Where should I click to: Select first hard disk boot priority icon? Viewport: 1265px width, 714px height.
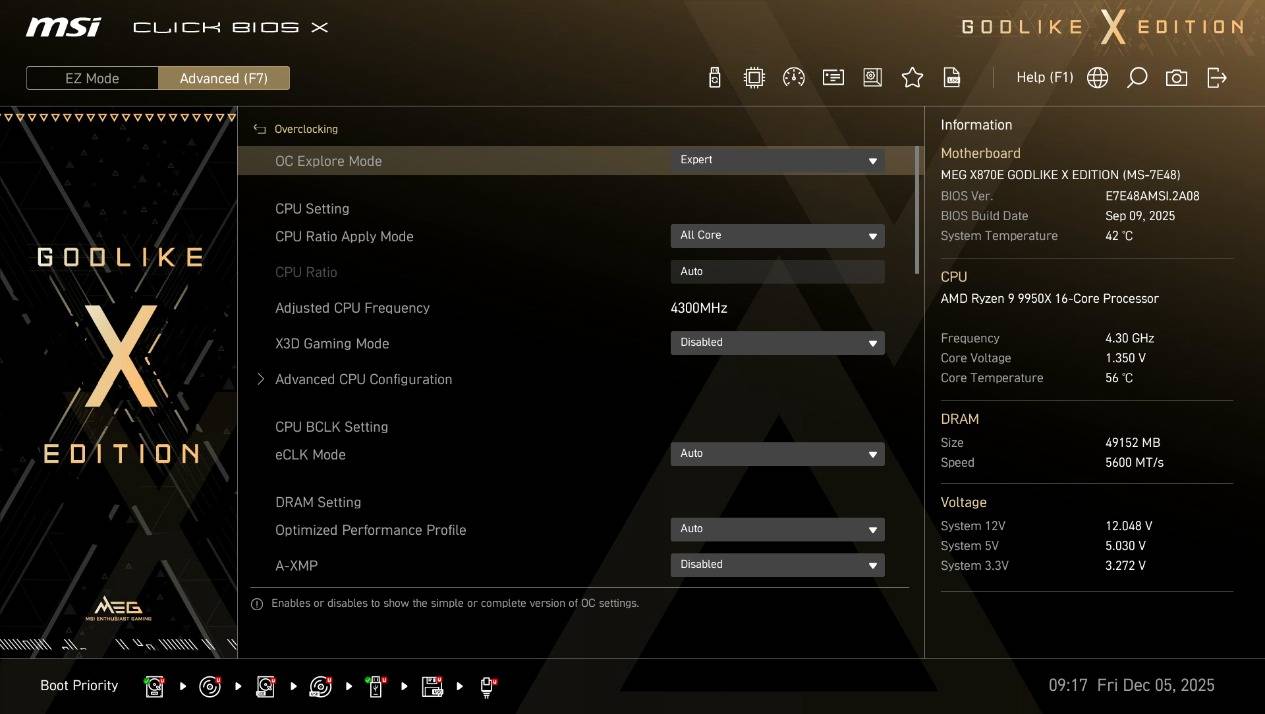[x=155, y=686]
